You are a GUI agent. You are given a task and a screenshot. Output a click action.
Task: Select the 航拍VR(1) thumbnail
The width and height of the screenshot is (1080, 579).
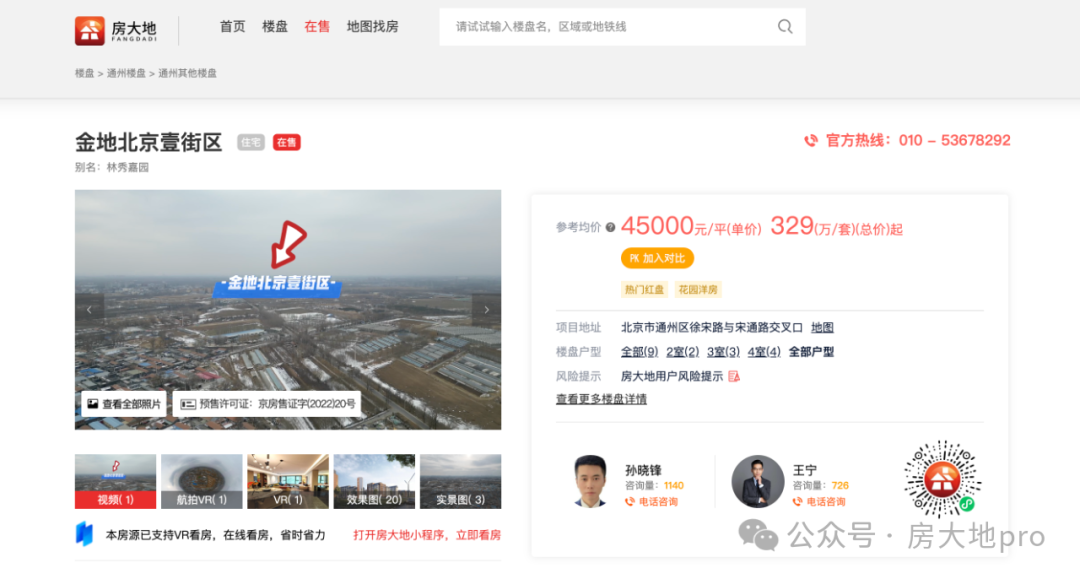coord(202,481)
